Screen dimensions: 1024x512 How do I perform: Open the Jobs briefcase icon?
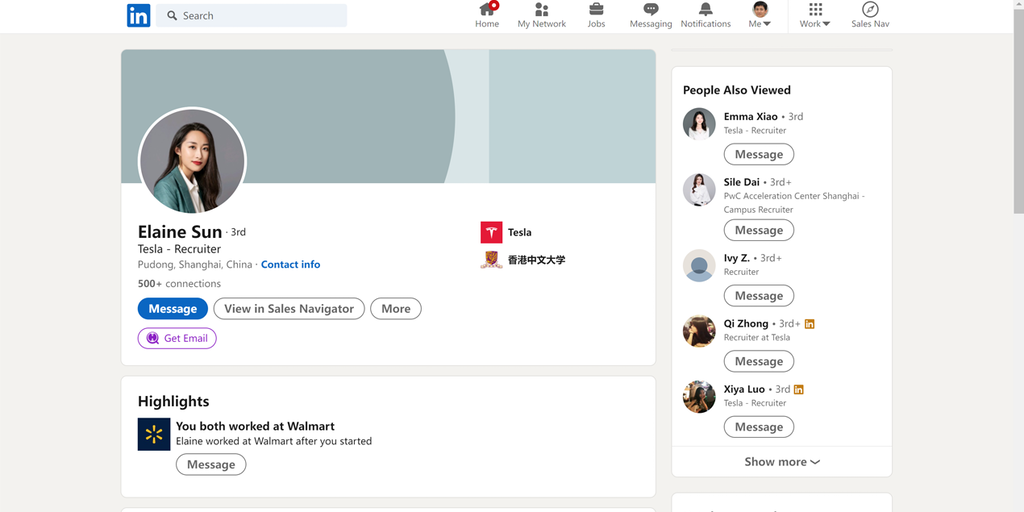click(596, 10)
